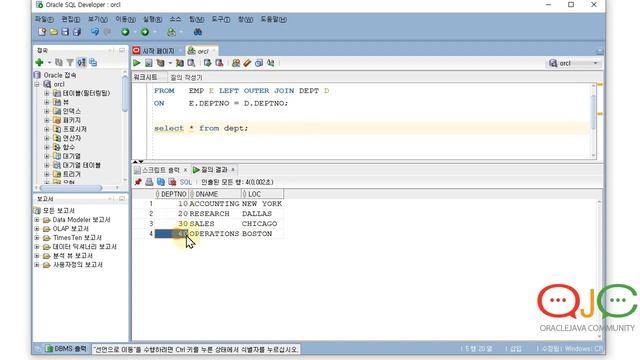Viewport: 640px width, 360px height.
Task: Select the 대기열 테이블 tree item
Action: coord(78,165)
